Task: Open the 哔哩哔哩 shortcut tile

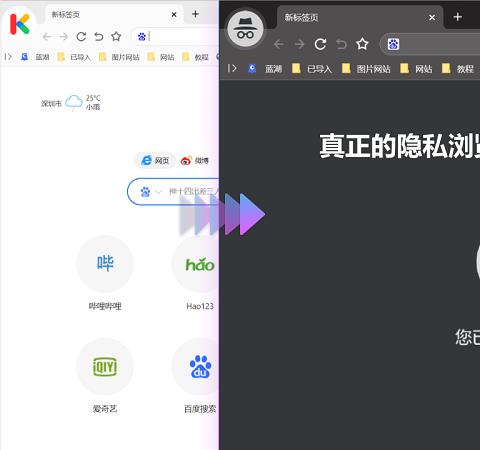Action: tap(105, 264)
